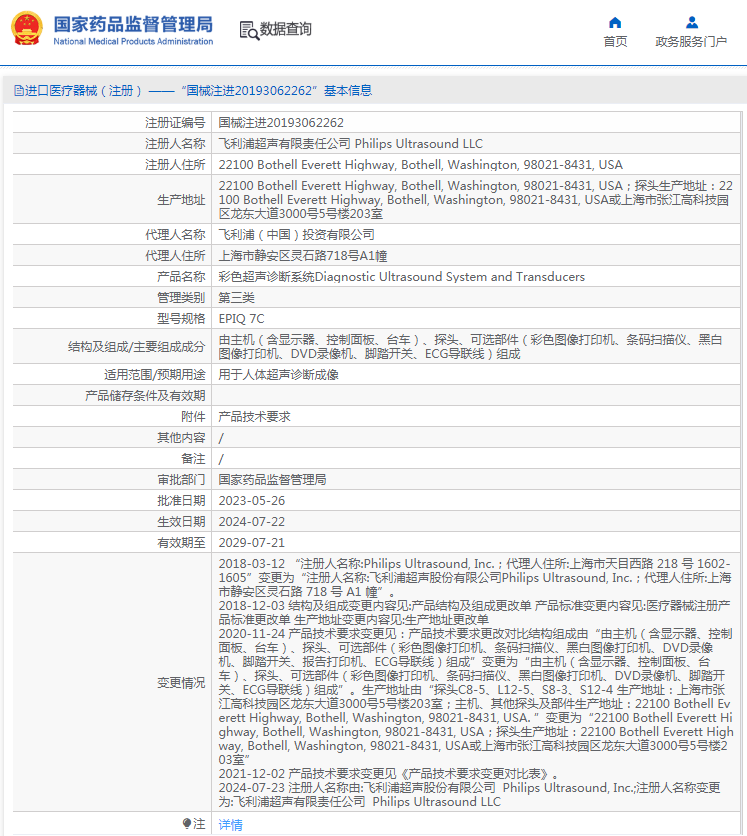Click 国家药品监督管理局 header title
747x836 pixels.
(133, 24)
